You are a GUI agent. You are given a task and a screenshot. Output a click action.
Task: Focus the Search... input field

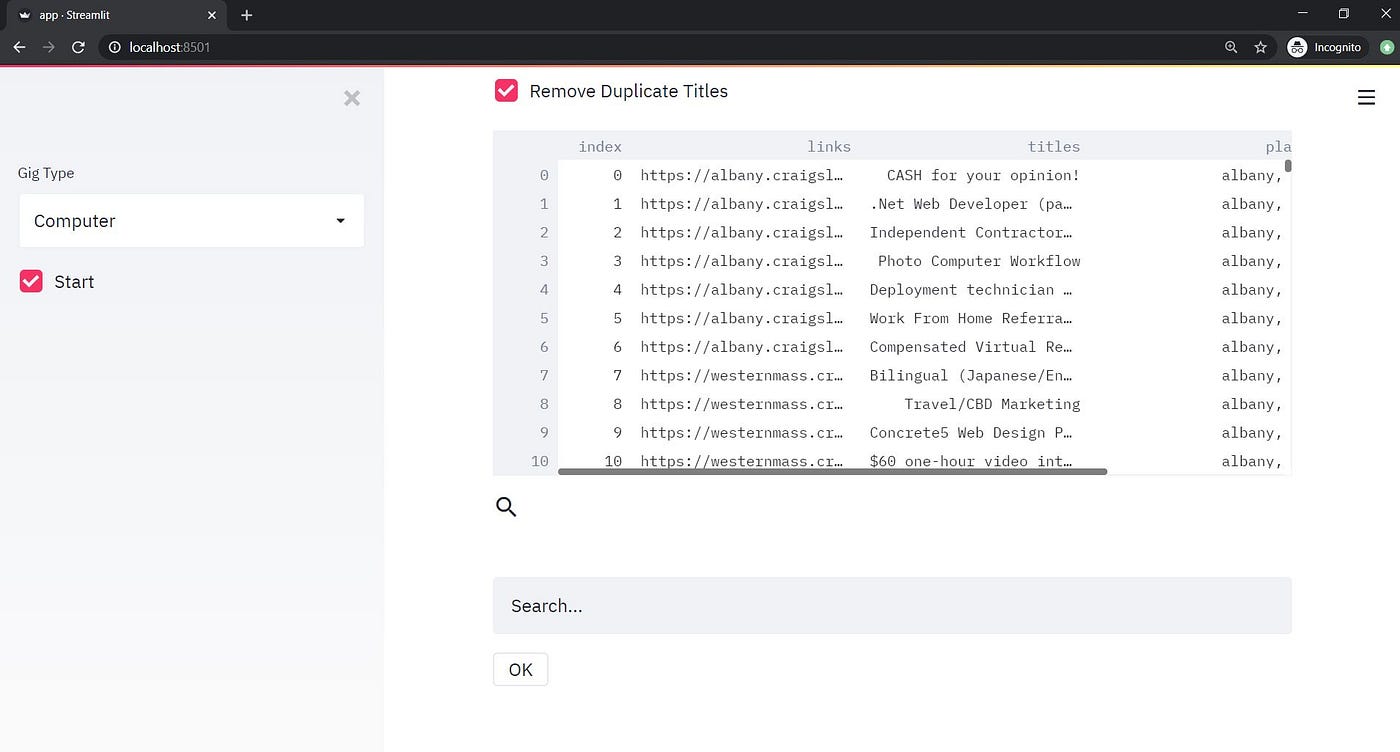[x=892, y=605]
